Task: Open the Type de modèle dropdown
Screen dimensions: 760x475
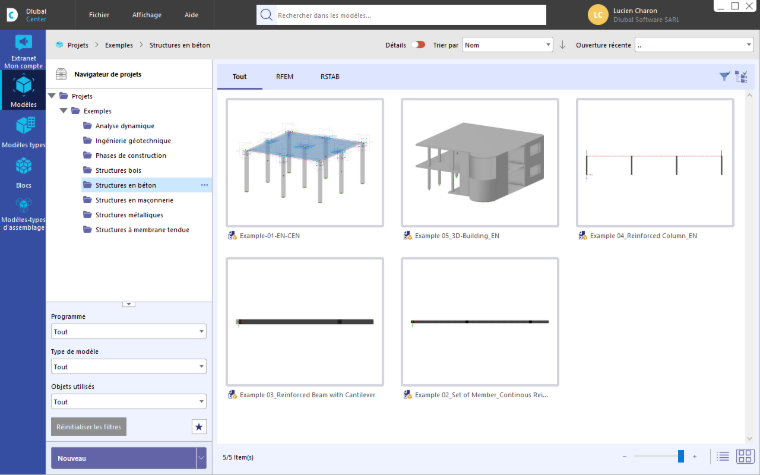Action: [128, 366]
